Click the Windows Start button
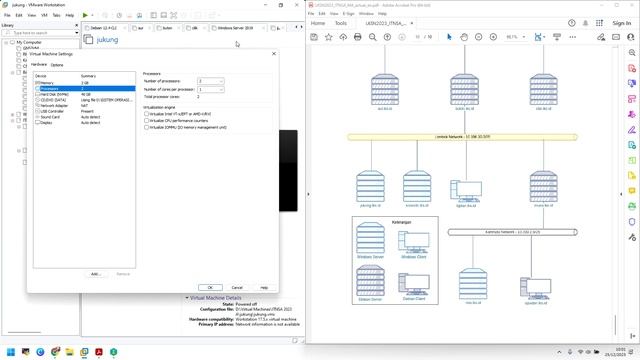This screenshot has width=640, height=360. coord(11,352)
